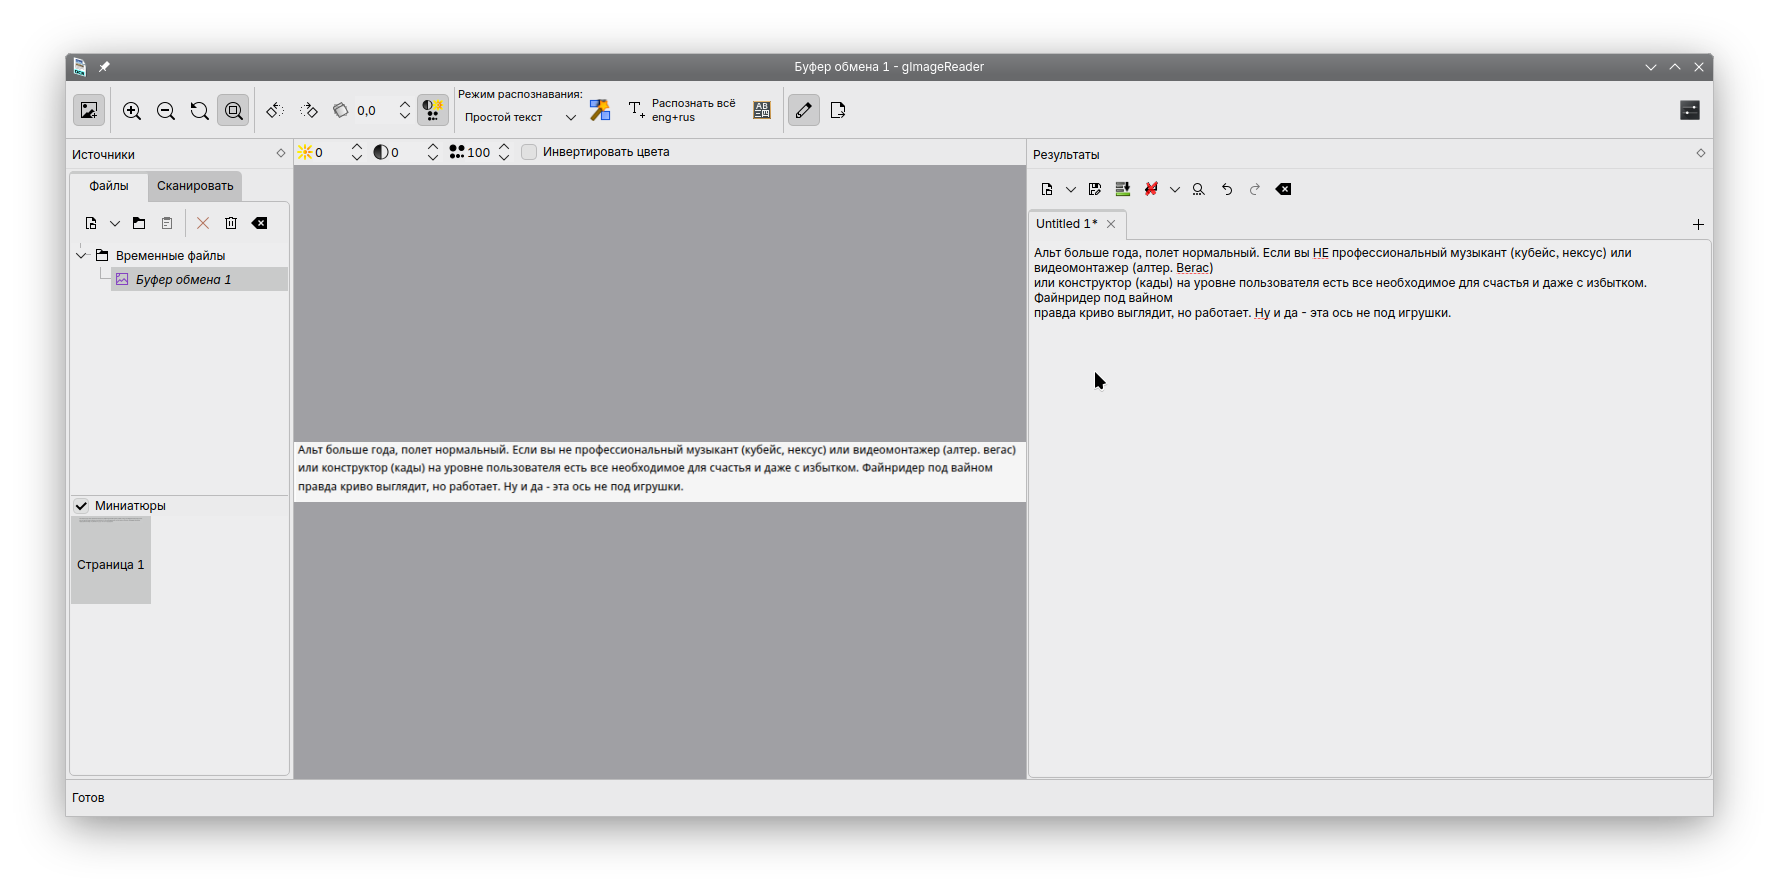Switch to the Файлы tab

tap(109, 186)
